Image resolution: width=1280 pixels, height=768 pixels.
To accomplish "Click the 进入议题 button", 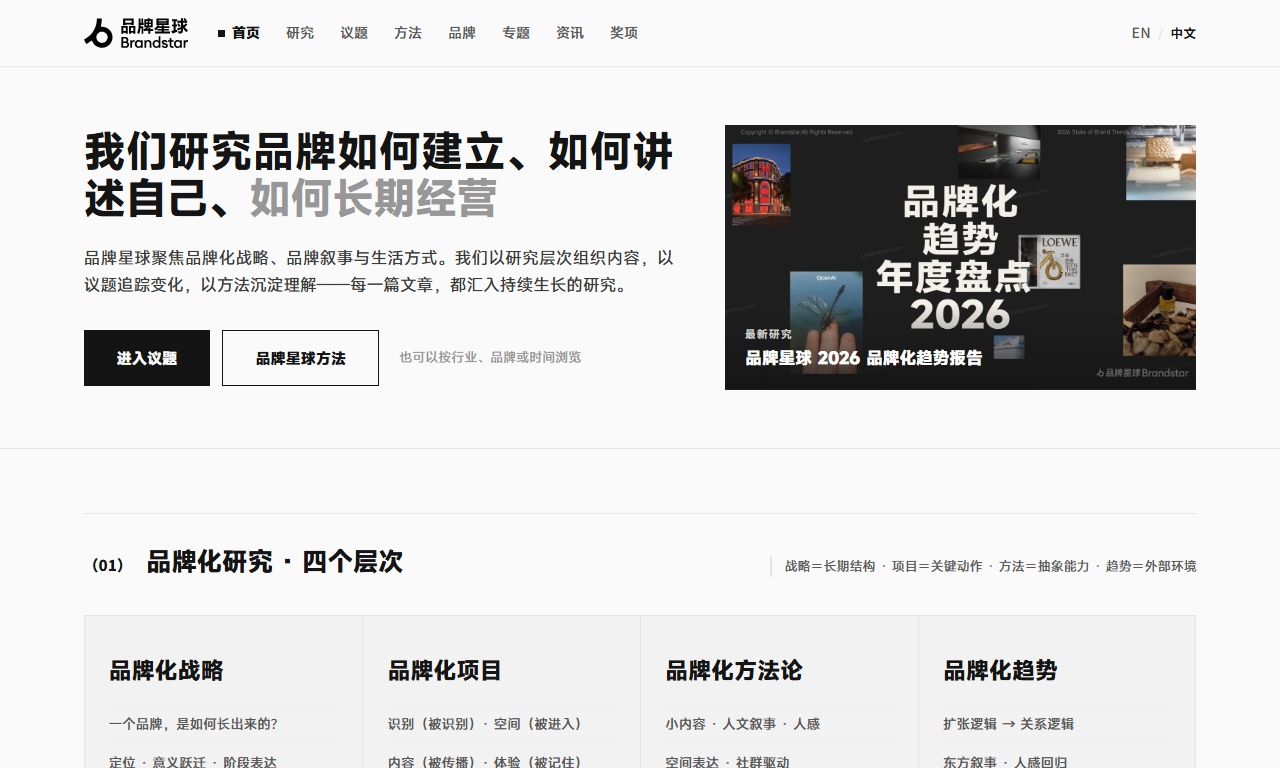I will 147,358.
